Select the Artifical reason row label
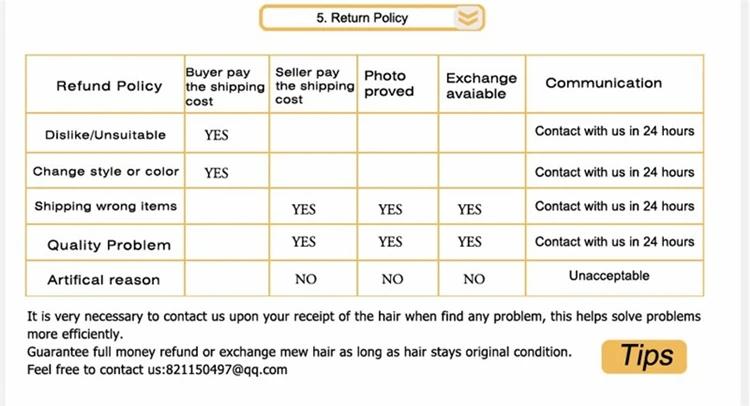 click(x=103, y=280)
